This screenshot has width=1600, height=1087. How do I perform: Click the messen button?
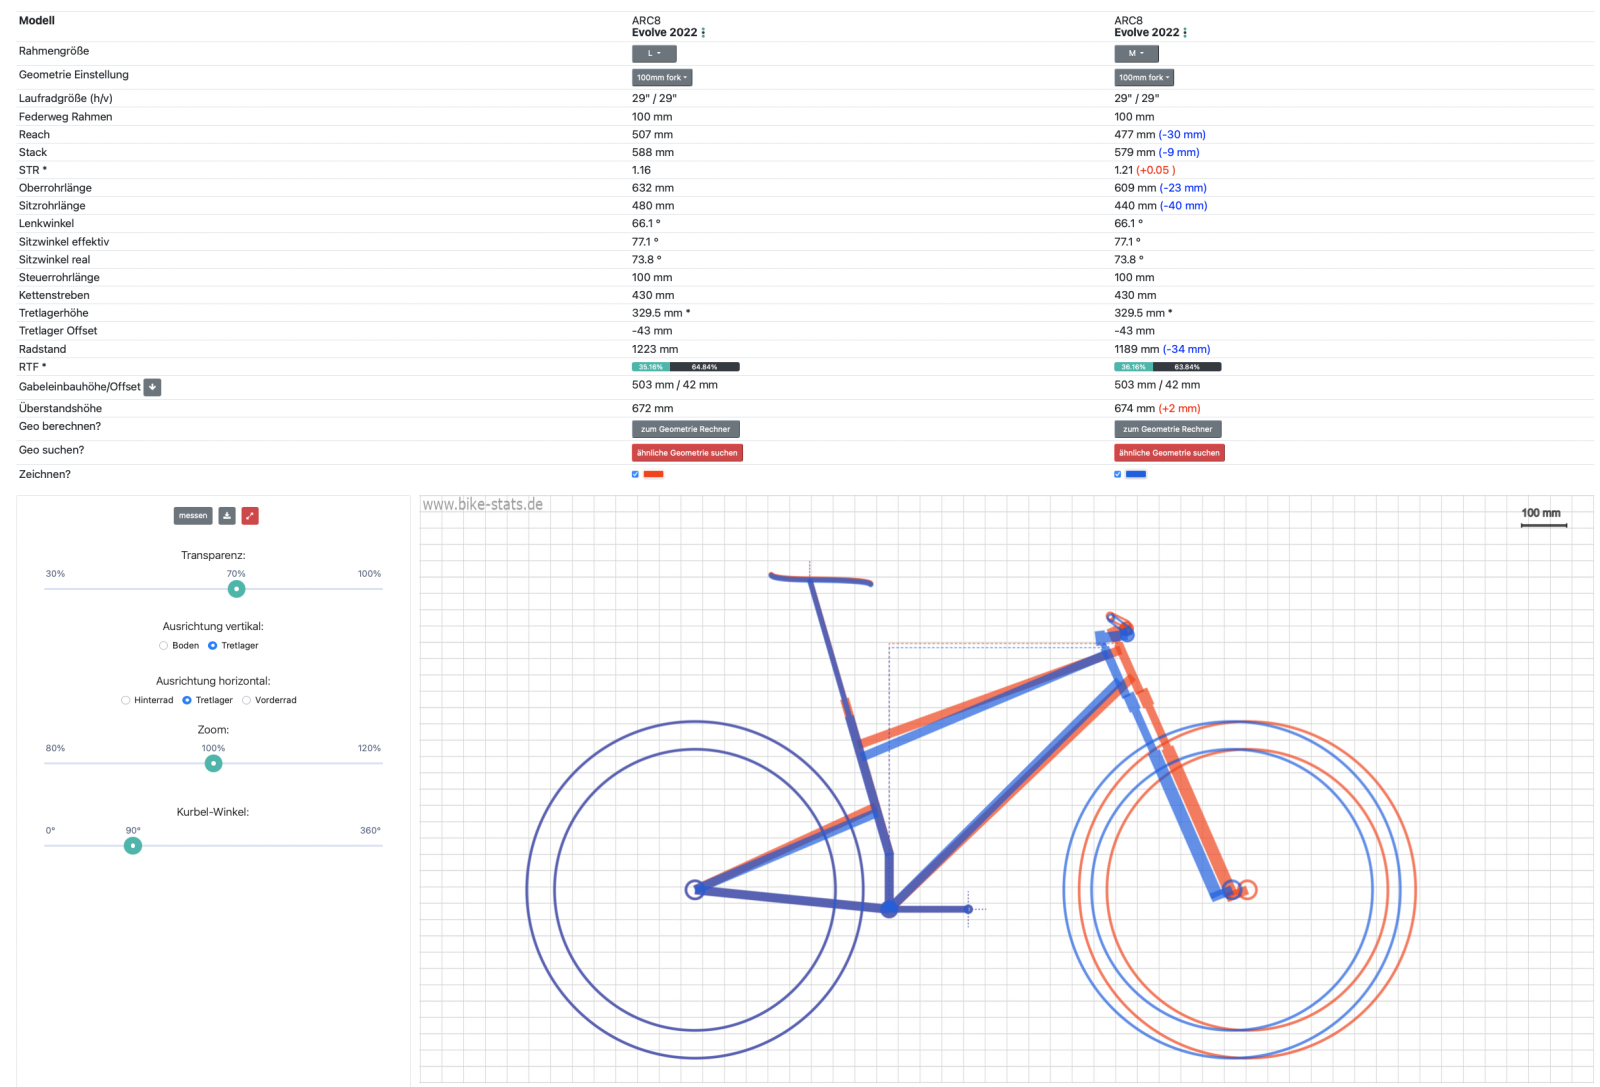click(193, 516)
